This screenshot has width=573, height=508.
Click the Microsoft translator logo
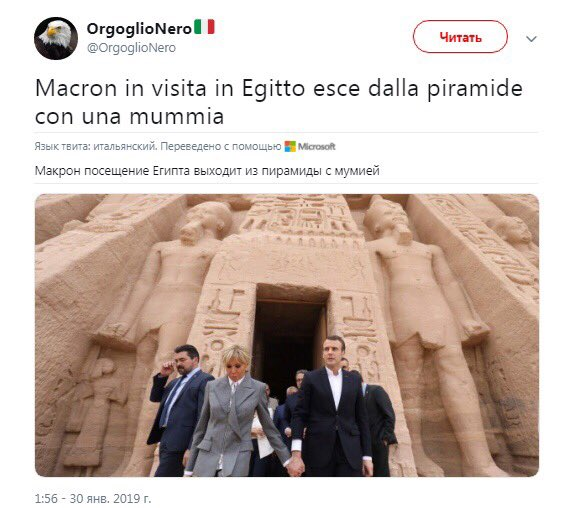(x=310, y=147)
